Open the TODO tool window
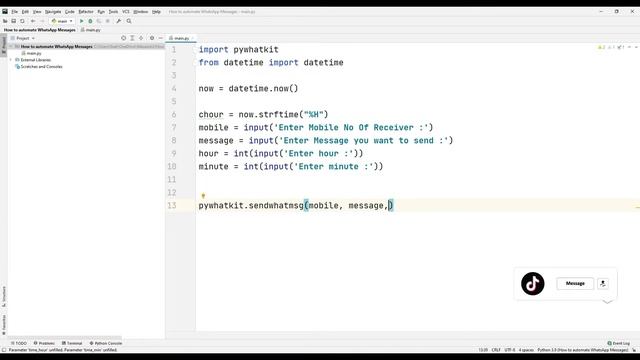640x360 pixels. (19, 343)
